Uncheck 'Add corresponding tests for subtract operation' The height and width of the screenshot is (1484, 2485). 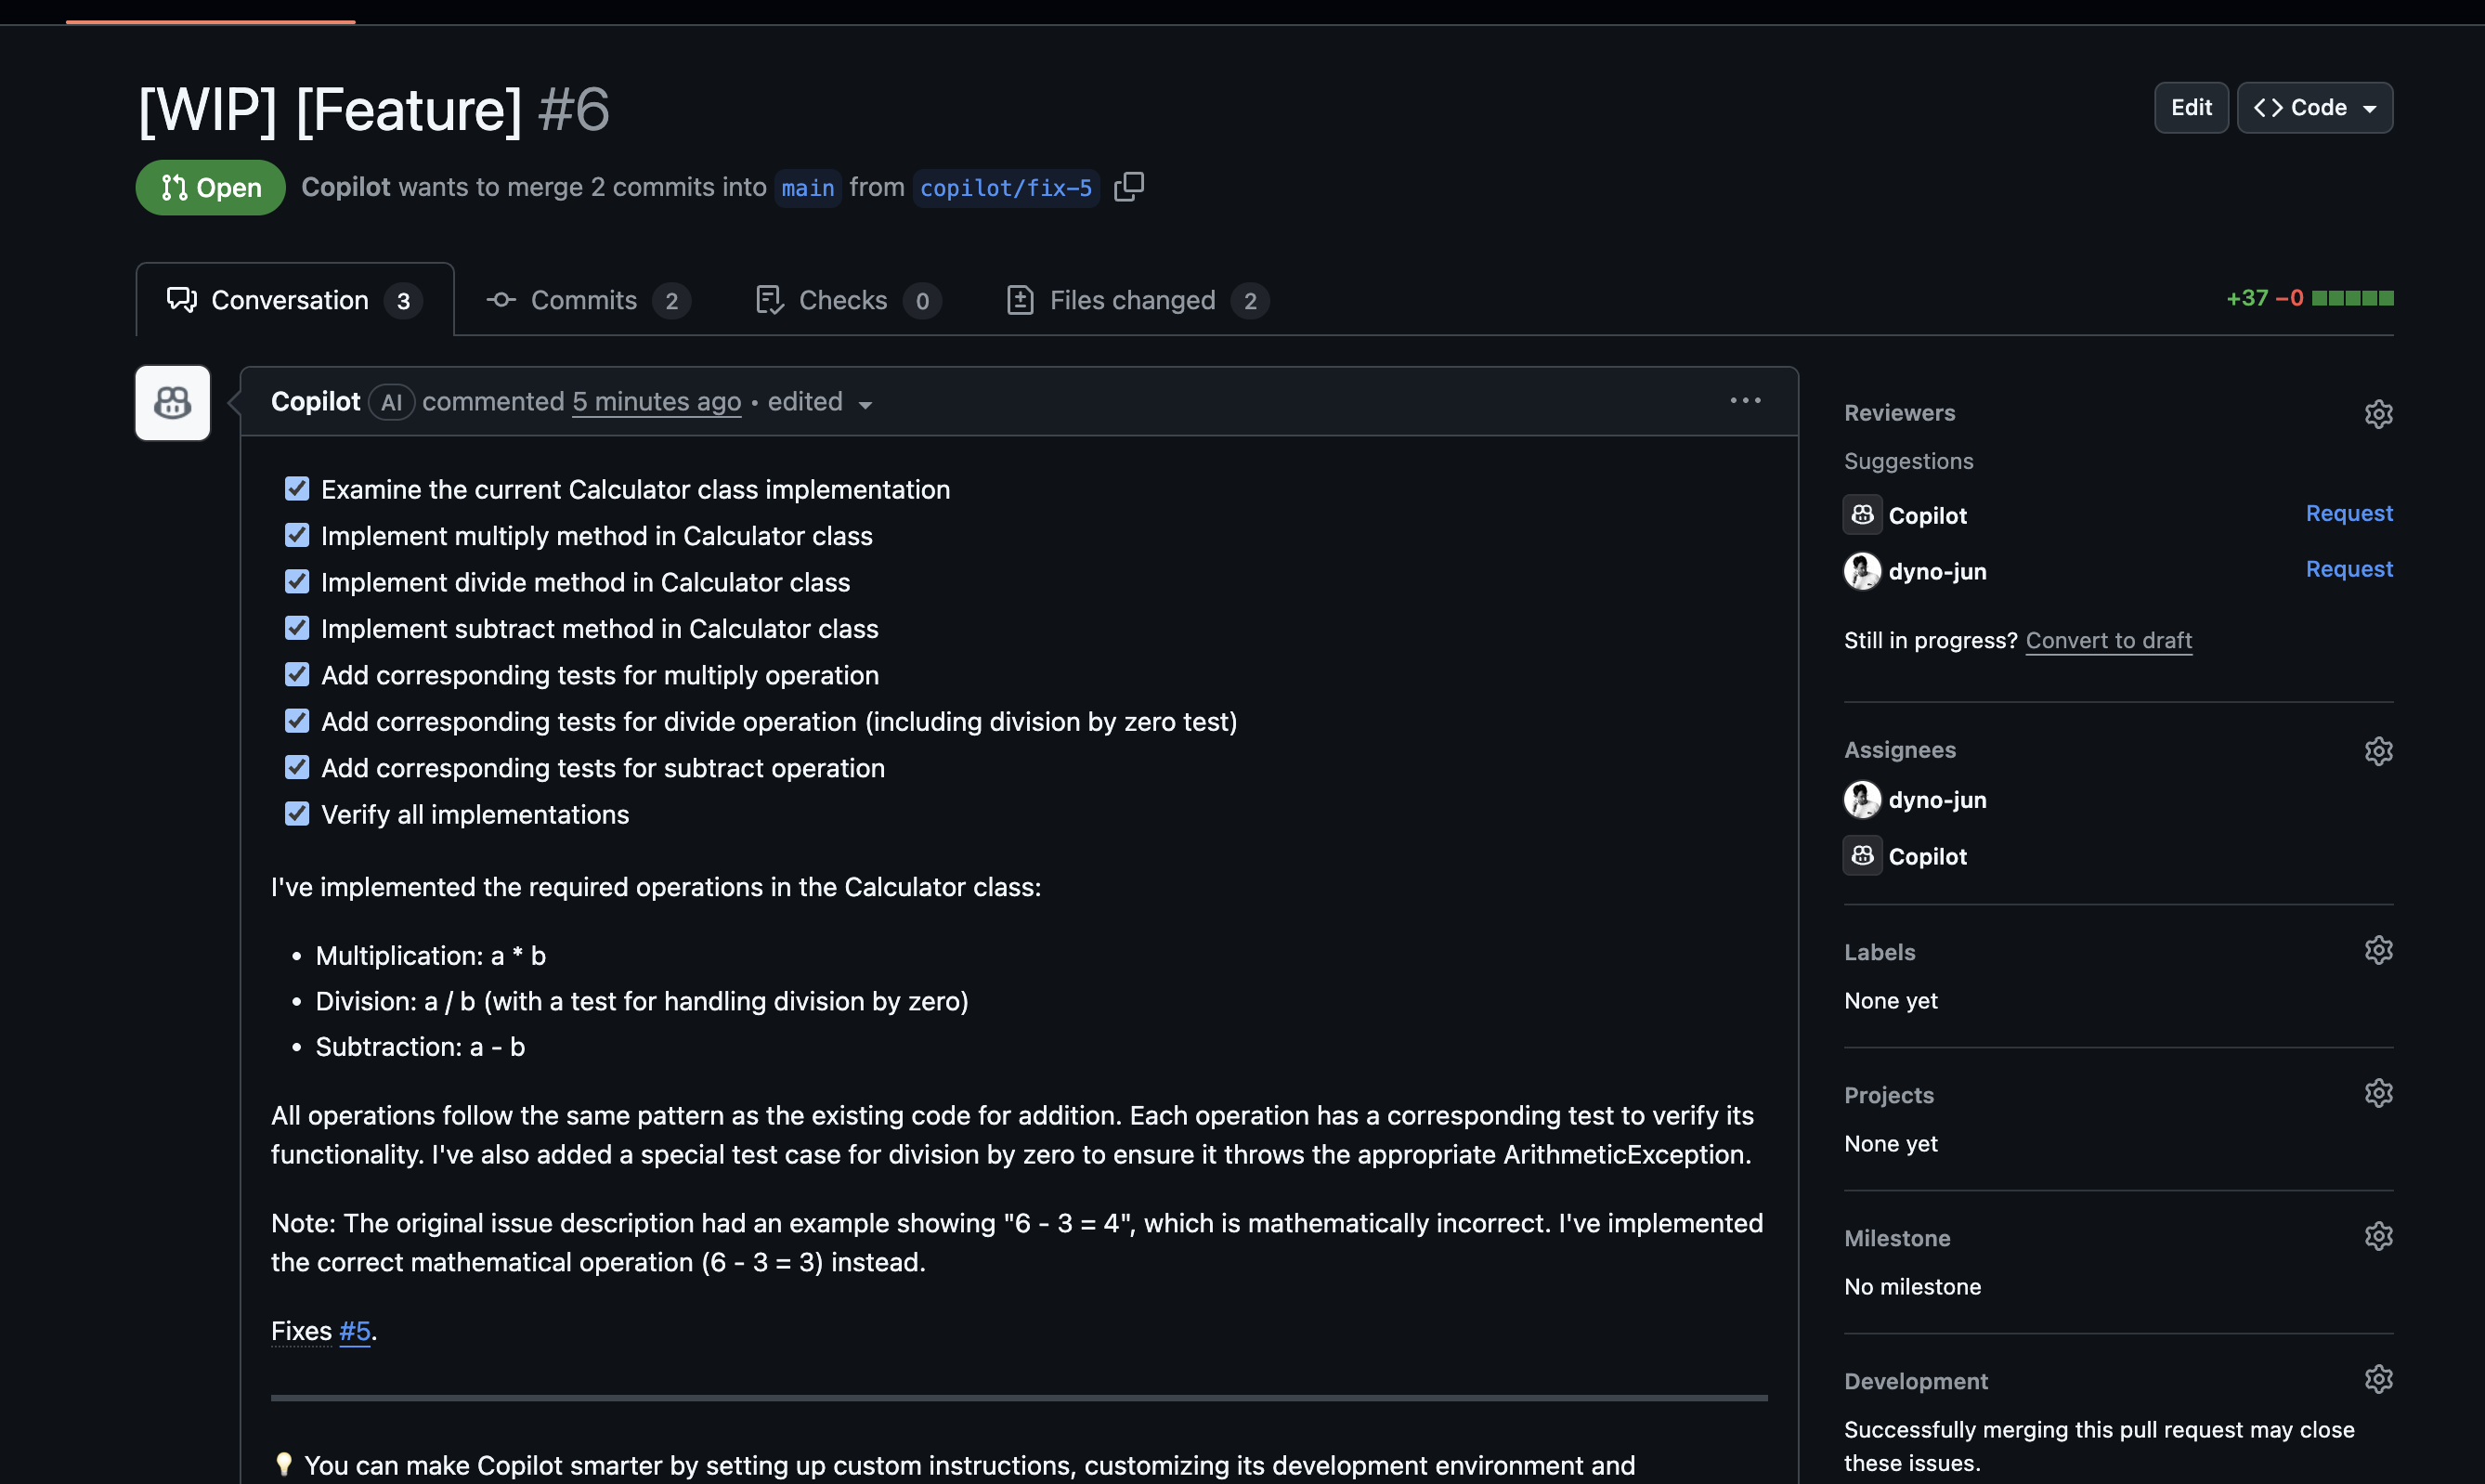[x=297, y=768]
